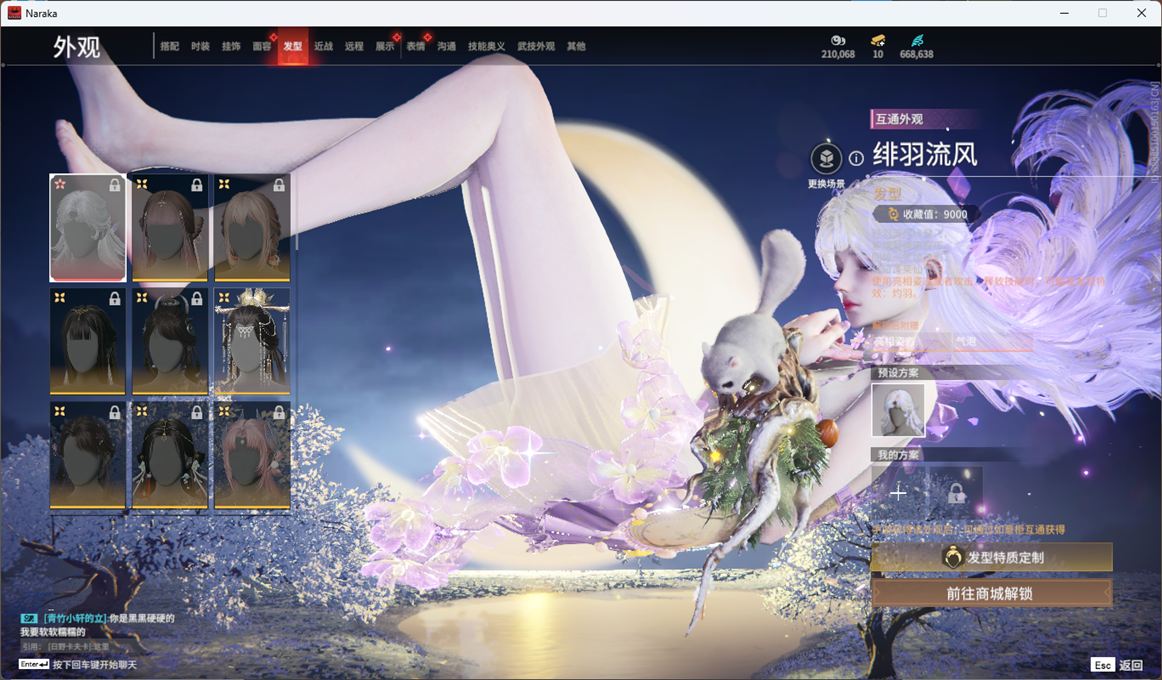Switch to the 时装 outfit tab
Viewport: 1162px width, 680px height.
pyautogui.click(x=200, y=47)
